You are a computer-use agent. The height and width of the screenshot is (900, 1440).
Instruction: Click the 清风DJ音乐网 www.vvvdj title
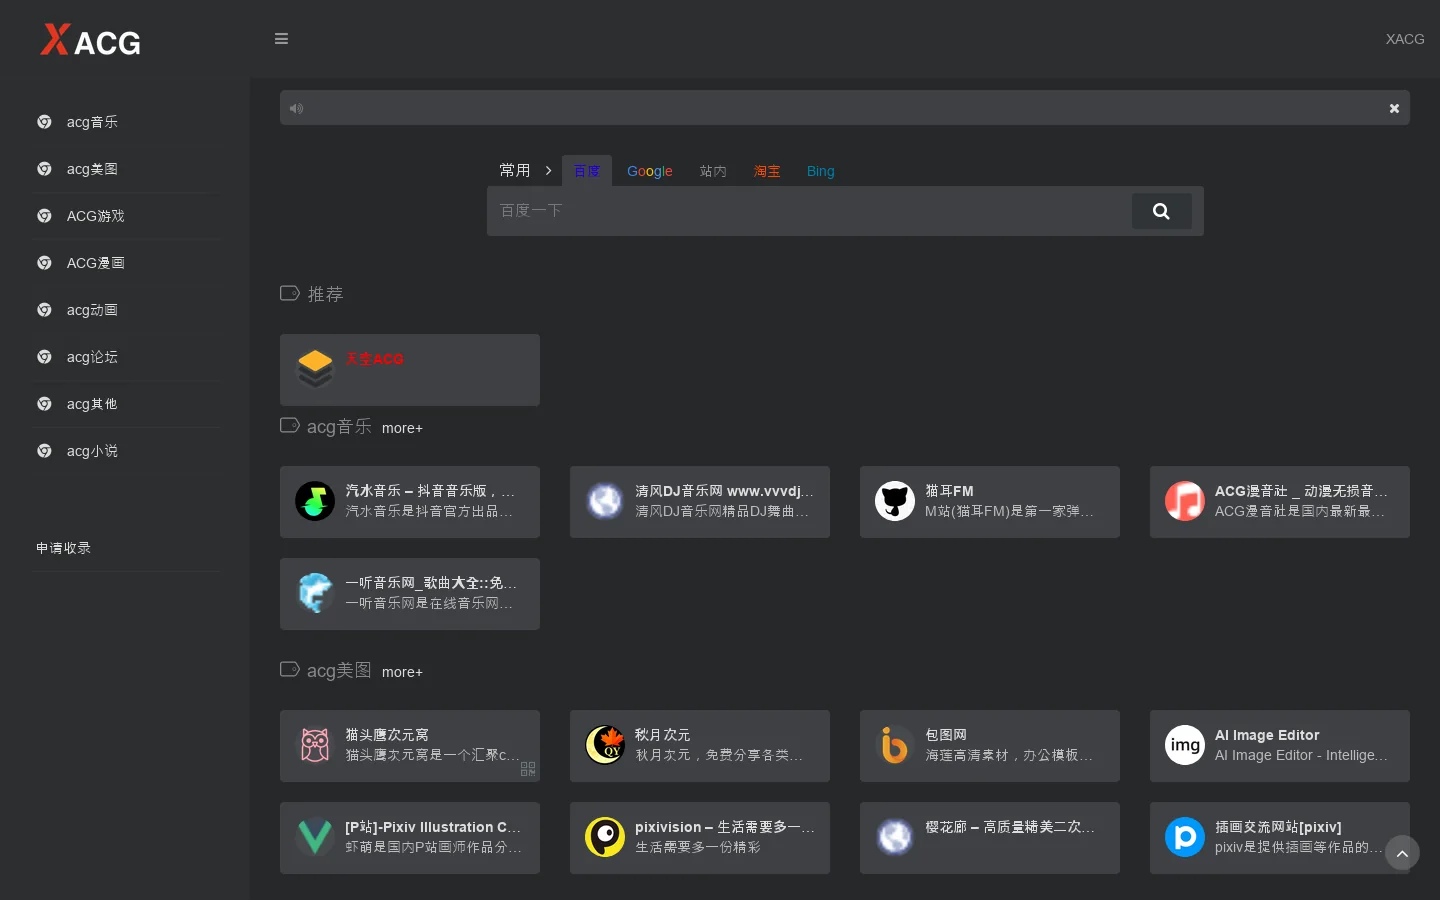point(724,491)
